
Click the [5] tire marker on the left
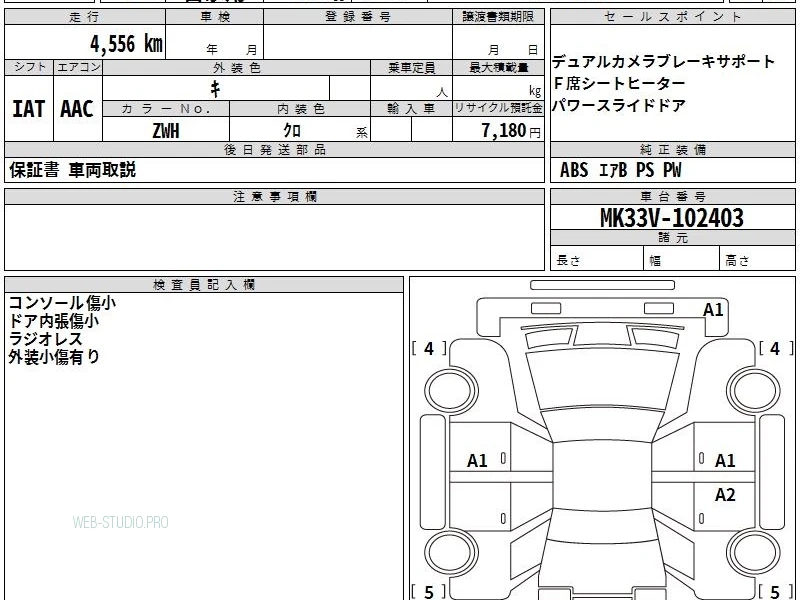429,592
